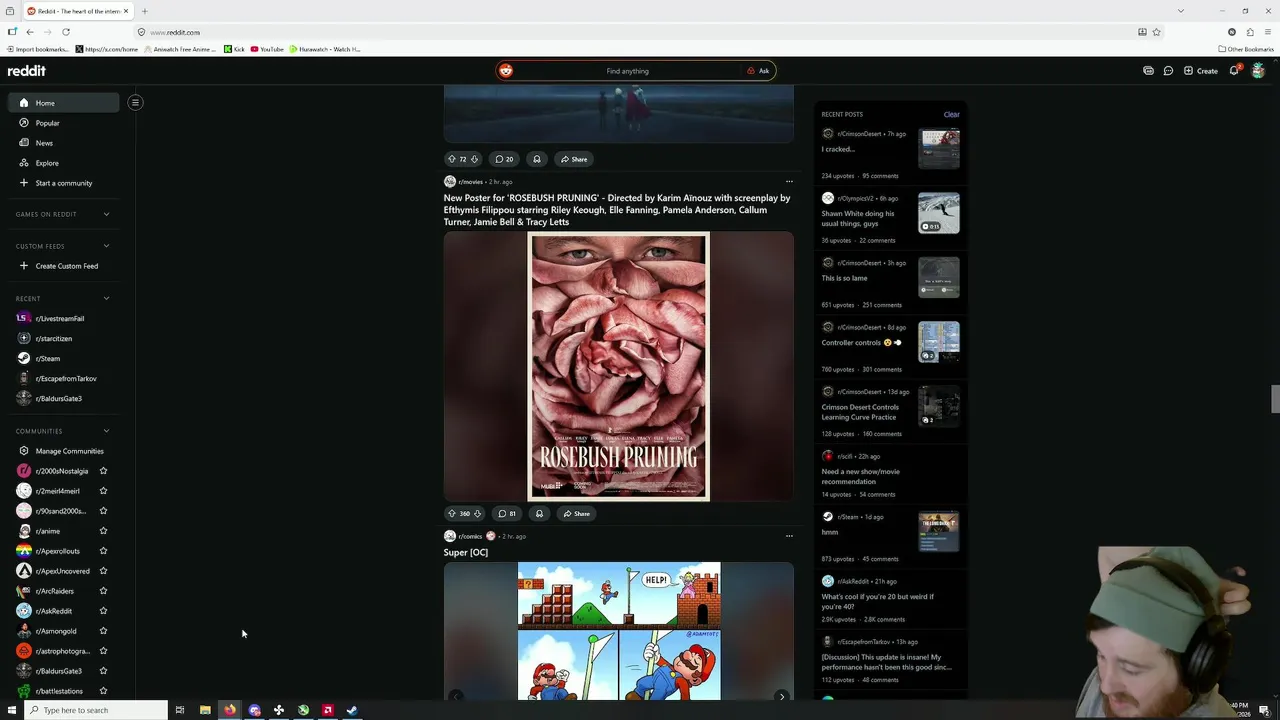Open Windows Task View in taskbar
This screenshot has width=1280, height=720.
pos(180,710)
